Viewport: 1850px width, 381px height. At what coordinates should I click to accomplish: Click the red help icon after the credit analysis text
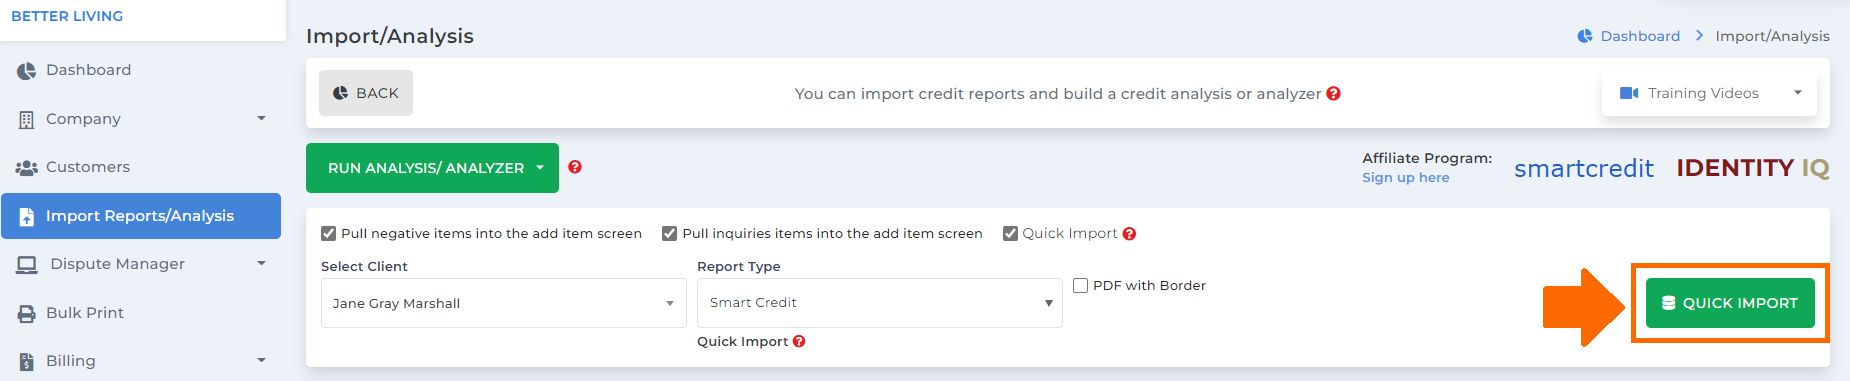click(x=1333, y=93)
